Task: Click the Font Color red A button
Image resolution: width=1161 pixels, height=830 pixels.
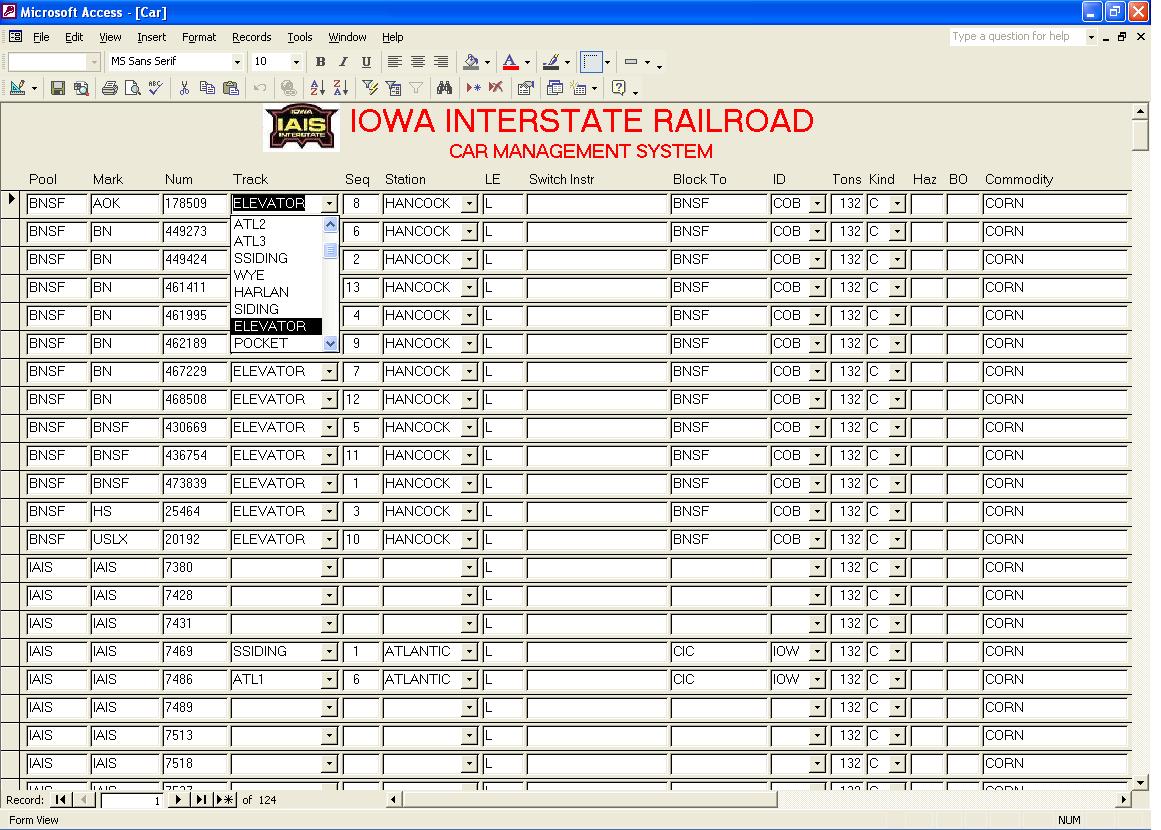Action: 510,62
